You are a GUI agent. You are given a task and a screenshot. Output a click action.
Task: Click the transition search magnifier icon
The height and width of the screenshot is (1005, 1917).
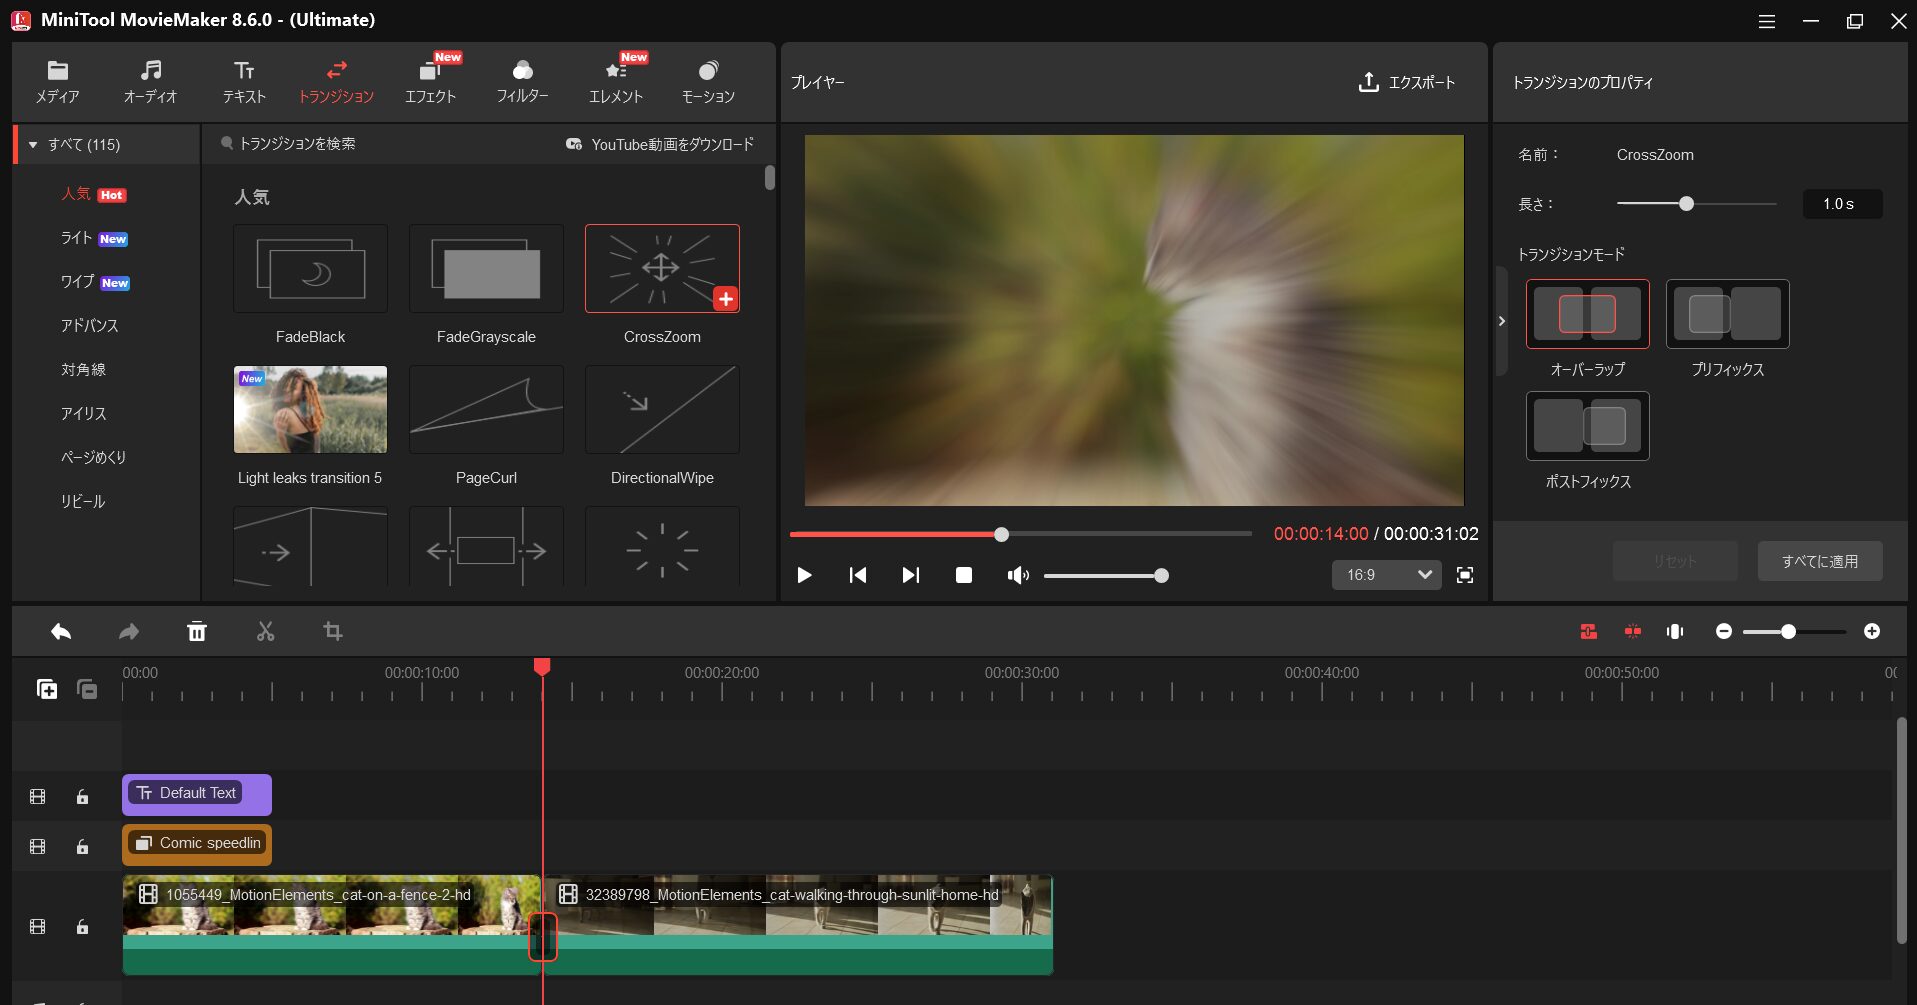[x=227, y=144]
